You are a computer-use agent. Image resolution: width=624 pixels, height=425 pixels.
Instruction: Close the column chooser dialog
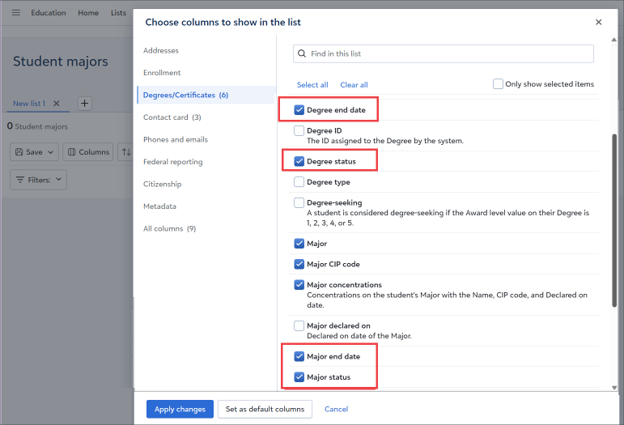(598, 22)
